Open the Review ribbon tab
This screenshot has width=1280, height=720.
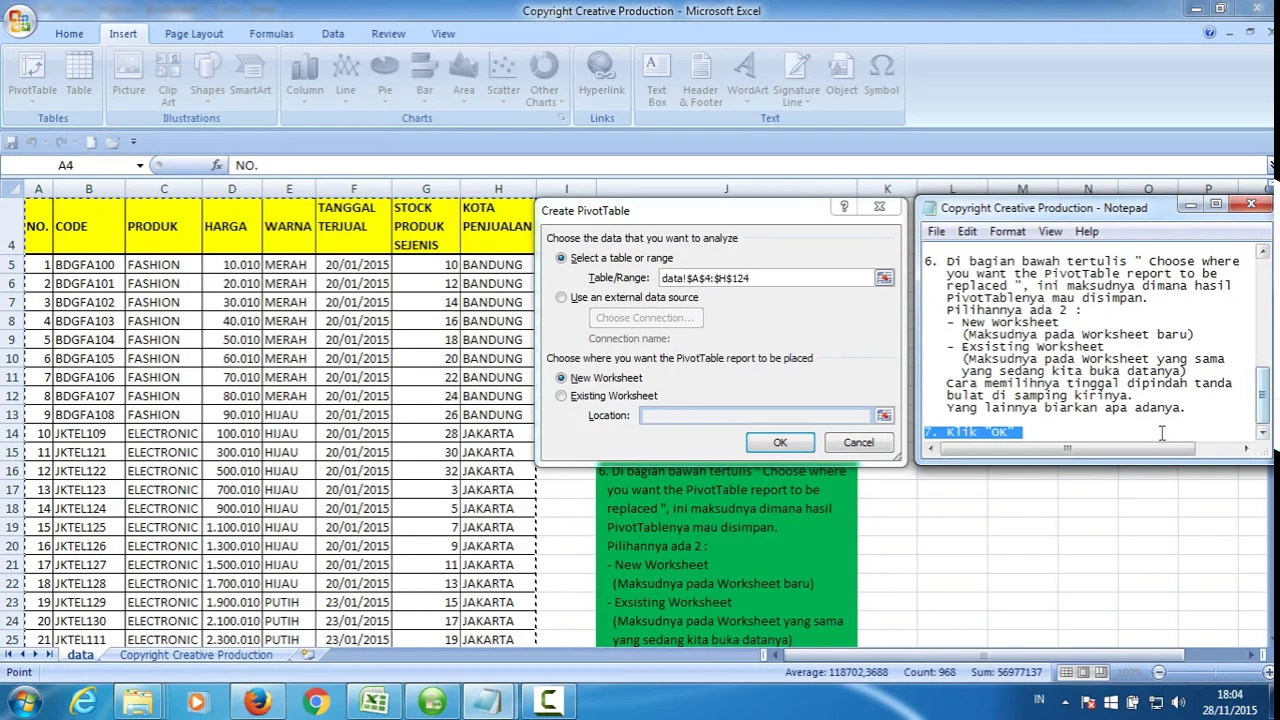388,34
